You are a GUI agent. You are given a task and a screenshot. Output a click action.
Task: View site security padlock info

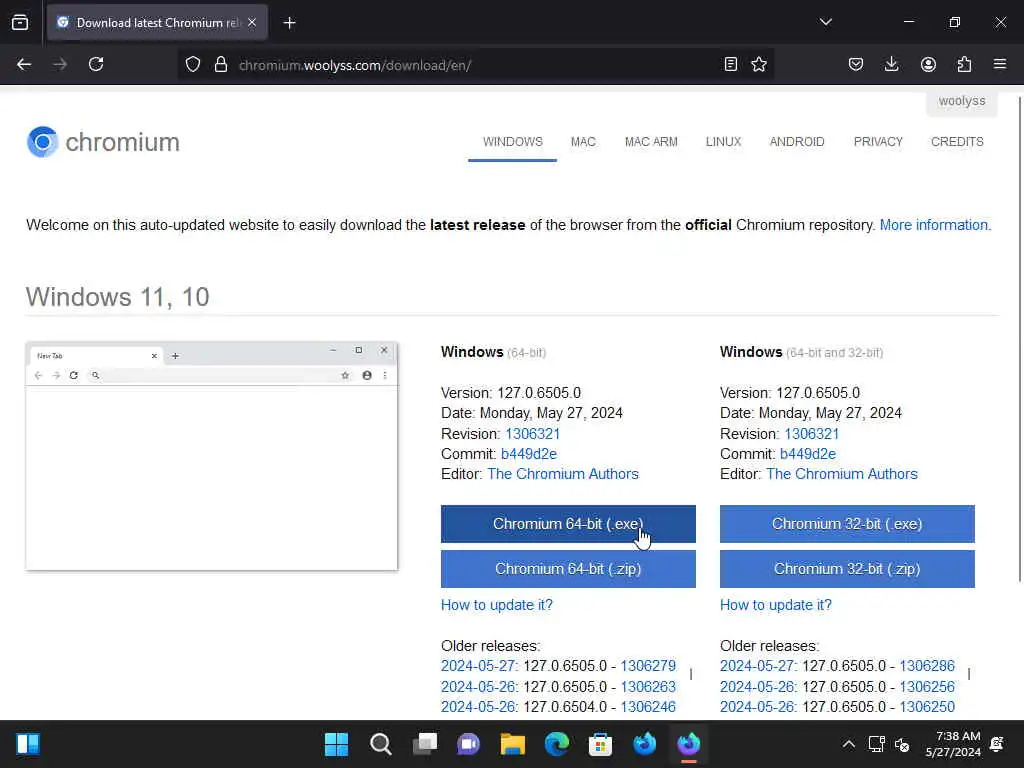coord(221,64)
